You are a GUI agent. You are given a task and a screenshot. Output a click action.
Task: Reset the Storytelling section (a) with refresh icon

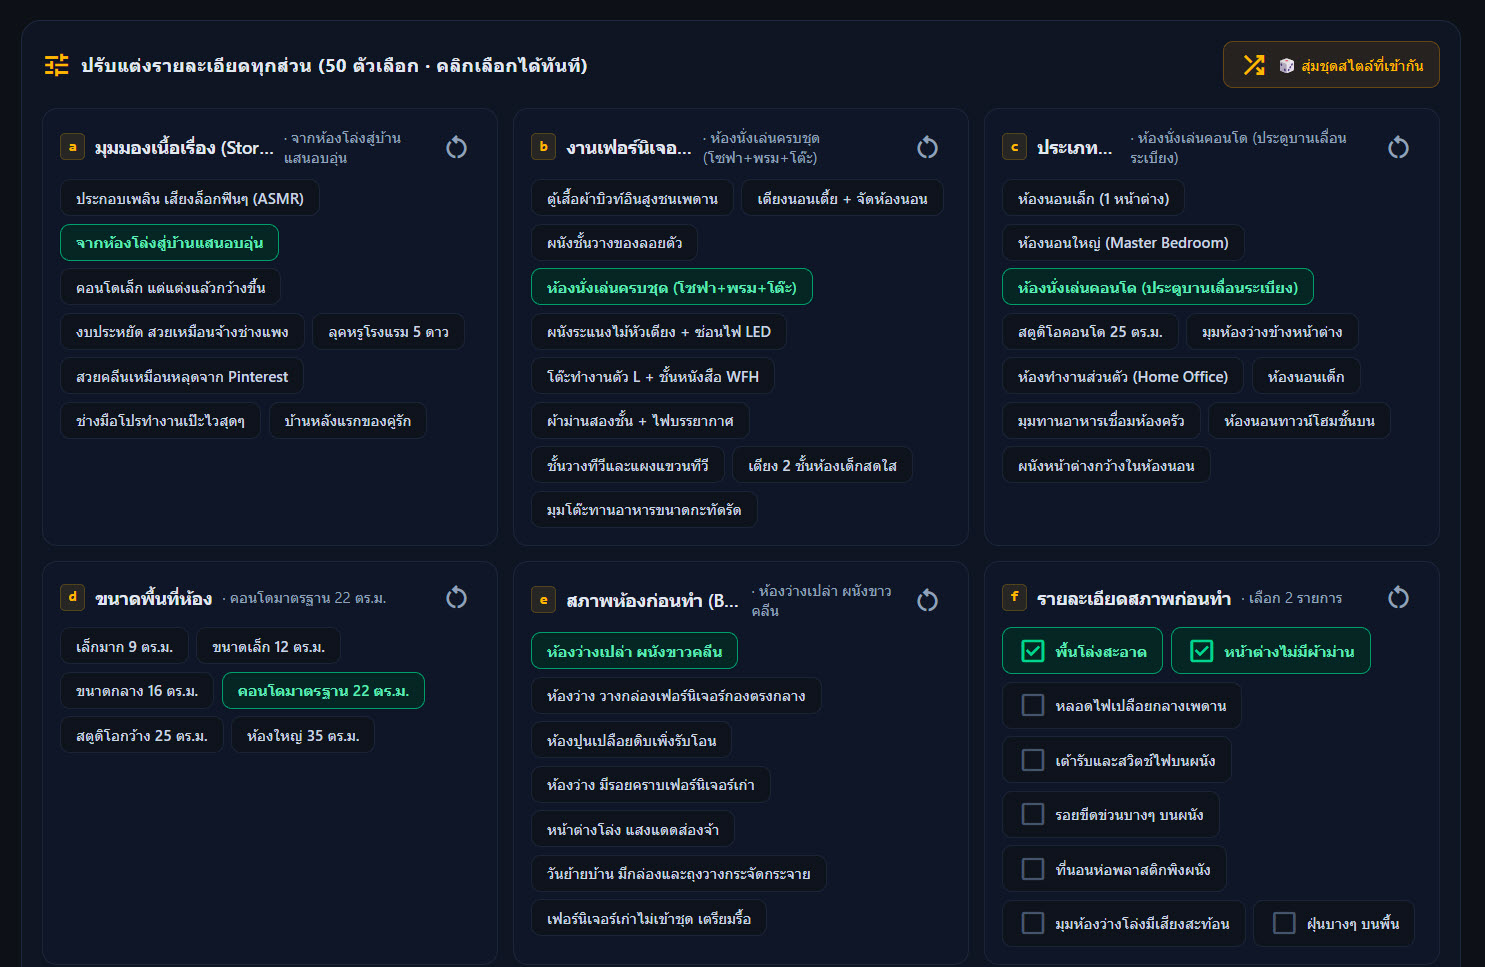tap(456, 148)
